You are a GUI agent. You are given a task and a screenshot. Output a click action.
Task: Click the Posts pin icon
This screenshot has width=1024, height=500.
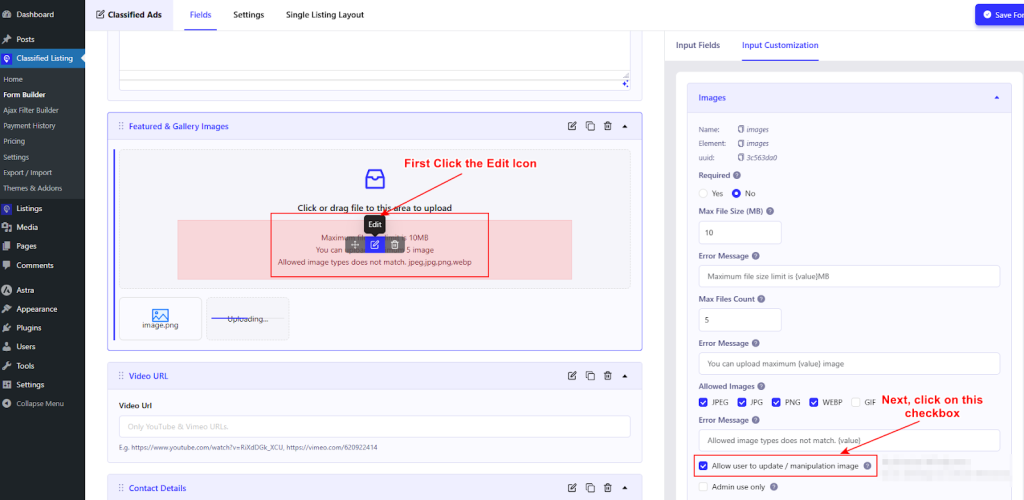pyautogui.click(x=7, y=39)
